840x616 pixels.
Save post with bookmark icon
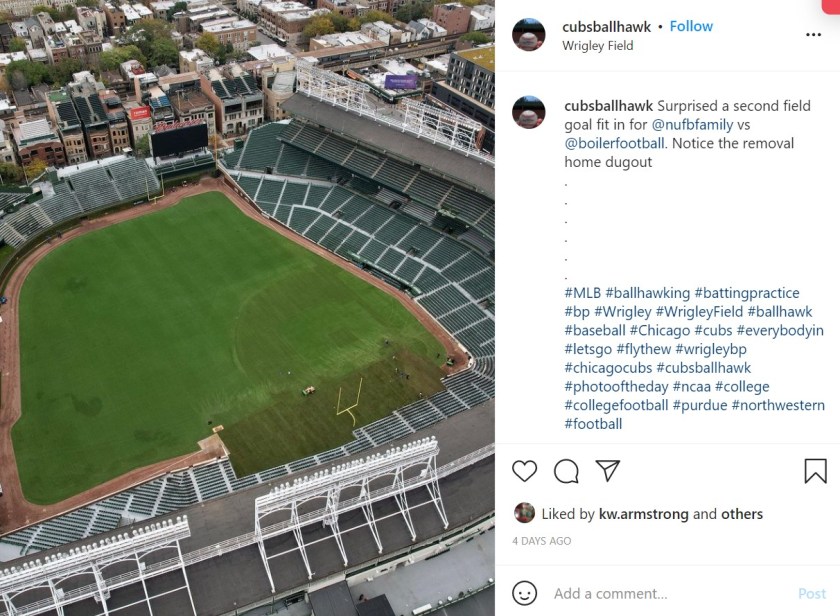[815, 471]
